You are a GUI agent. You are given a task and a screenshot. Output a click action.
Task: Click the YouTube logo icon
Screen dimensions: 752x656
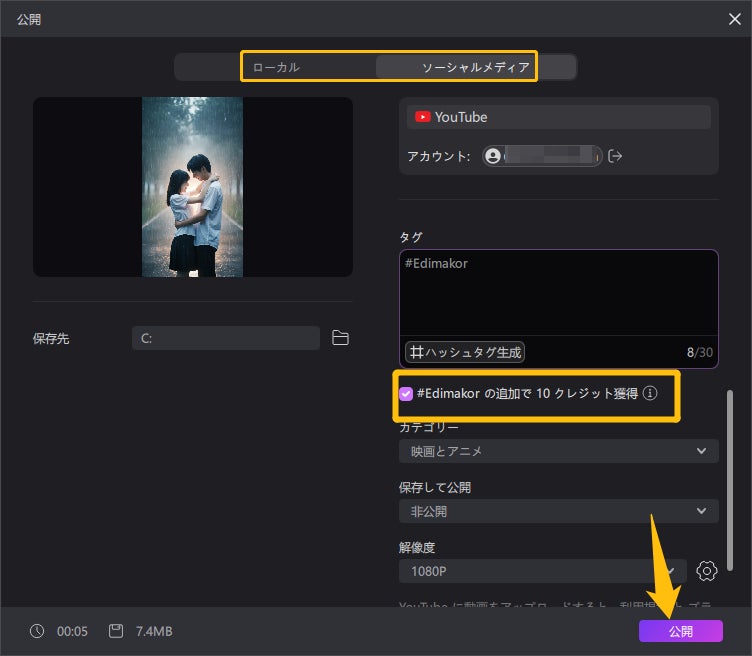click(423, 117)
